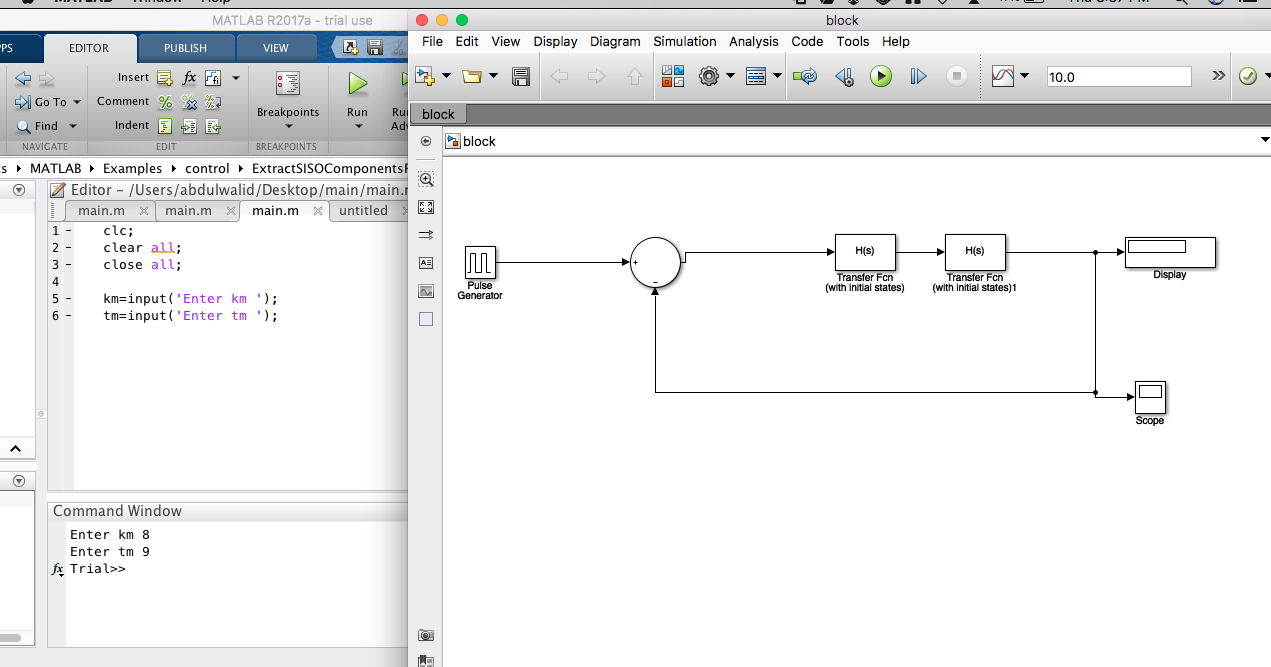Click the simulation stop time field
This screenshot has width=1271, height=667.
pos(1118,77)
